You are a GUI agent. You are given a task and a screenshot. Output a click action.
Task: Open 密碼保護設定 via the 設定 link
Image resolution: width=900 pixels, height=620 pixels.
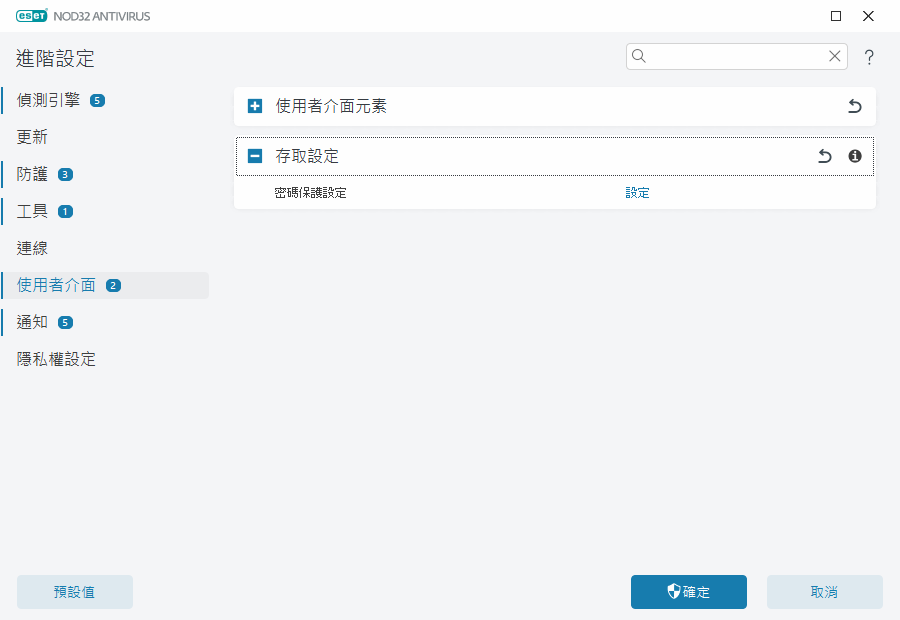point(637,192)
